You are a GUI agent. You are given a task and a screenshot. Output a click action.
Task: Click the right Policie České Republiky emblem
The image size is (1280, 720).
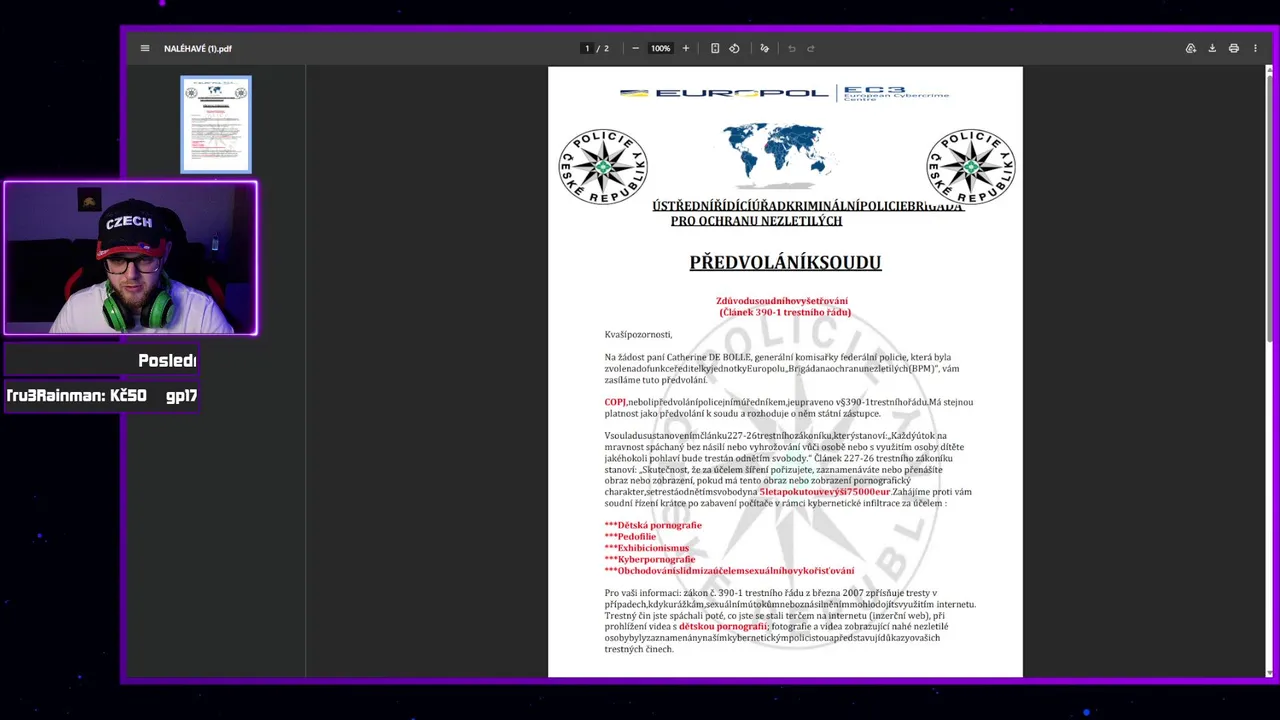(x=971, y=167)
